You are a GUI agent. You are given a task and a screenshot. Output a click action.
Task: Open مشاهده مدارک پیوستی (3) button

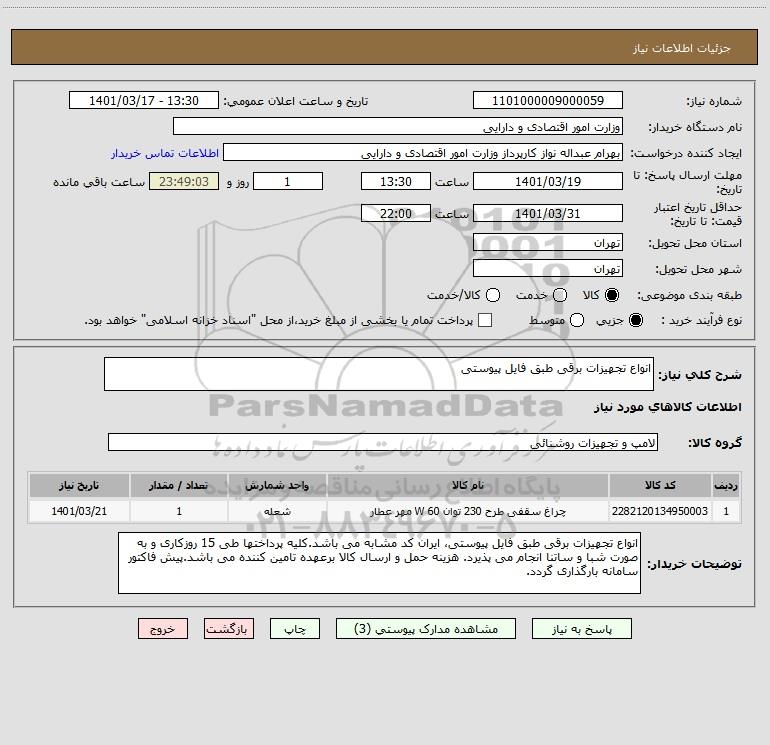coord(426,629)
